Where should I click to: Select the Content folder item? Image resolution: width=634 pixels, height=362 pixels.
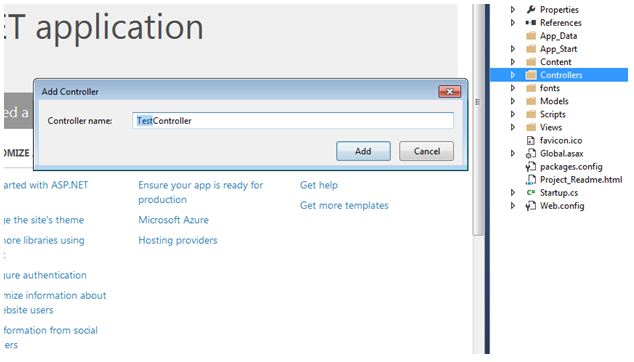tap(555, 62)
